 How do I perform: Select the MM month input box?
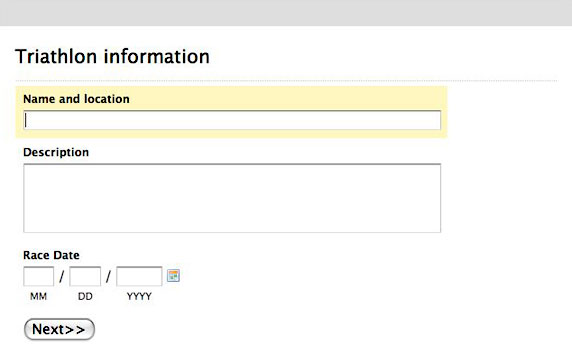click(39, 276)
